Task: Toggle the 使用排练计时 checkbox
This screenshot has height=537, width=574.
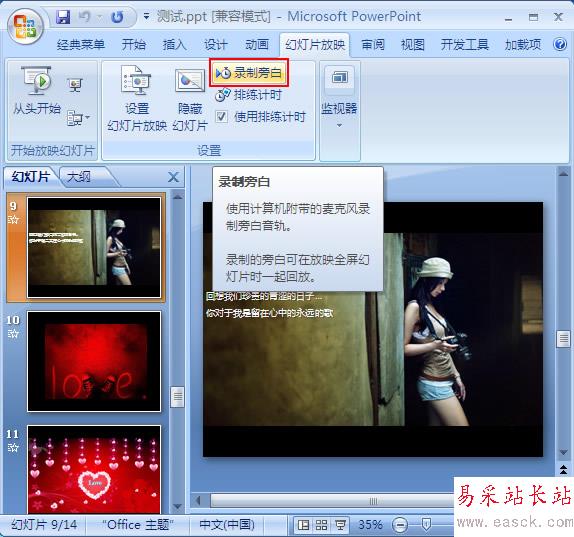Action: click(x=221, y=116)
